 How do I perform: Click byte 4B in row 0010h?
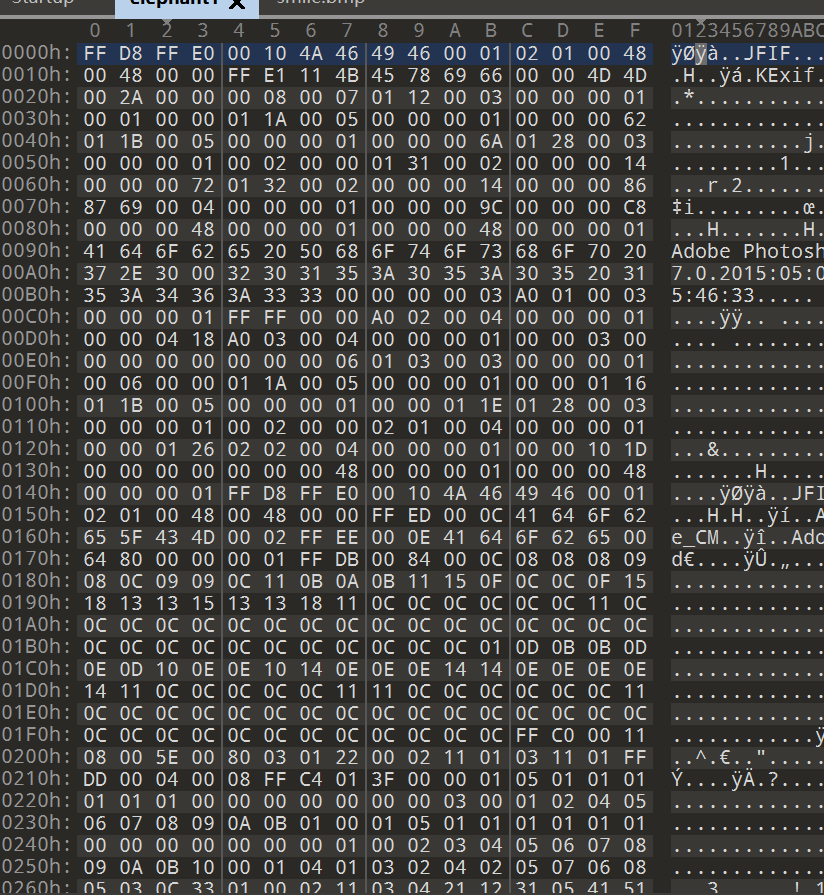(346, 75)
